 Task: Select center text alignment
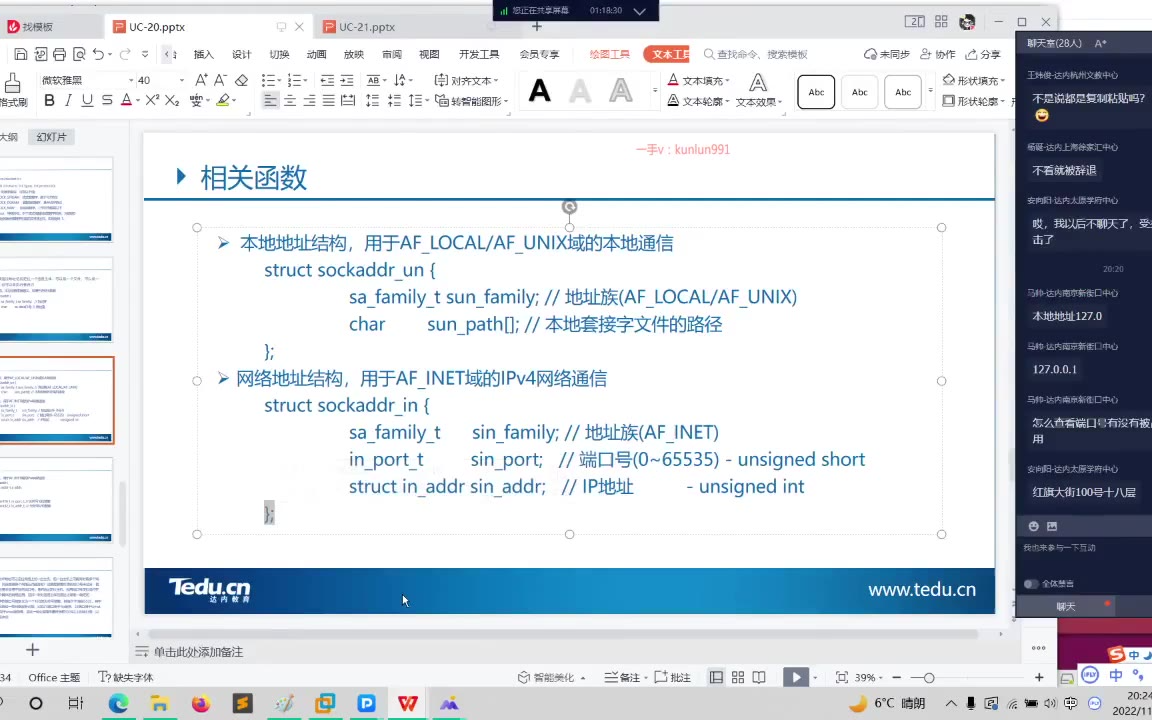tap(289, 101)
